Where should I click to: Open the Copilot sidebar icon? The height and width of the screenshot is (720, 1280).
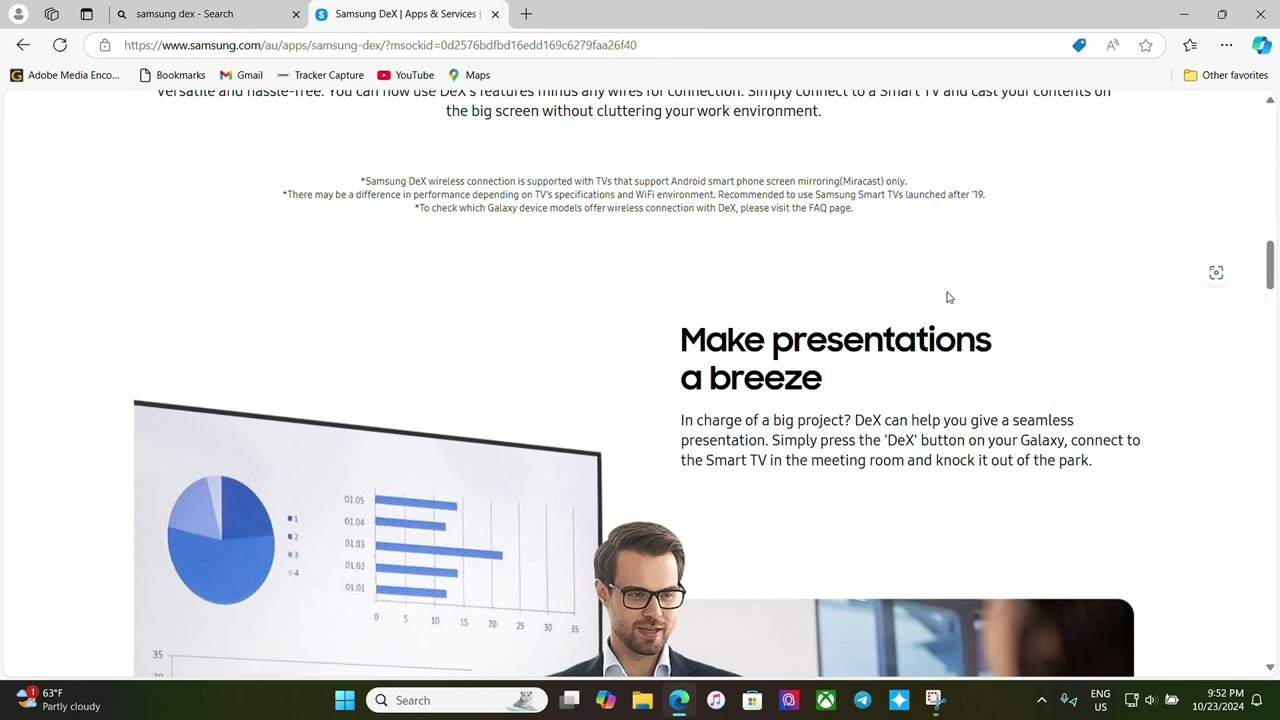pyautogui.click(x=1261, y=45)
